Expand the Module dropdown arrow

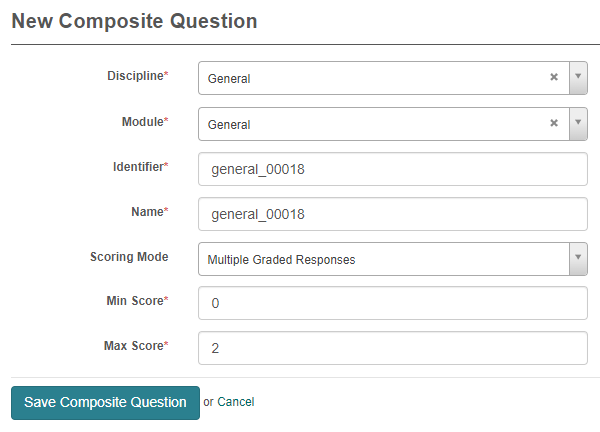[x=577, y=123]
